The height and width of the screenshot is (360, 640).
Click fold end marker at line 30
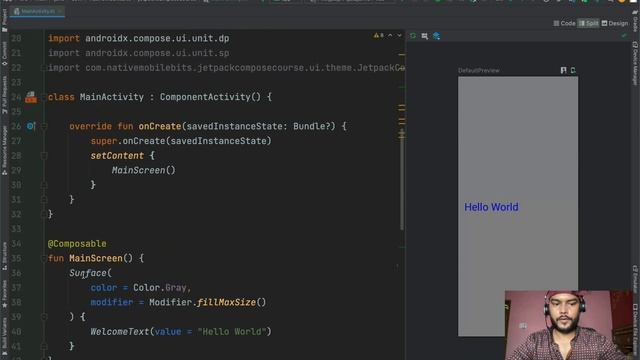pos(44,185)
